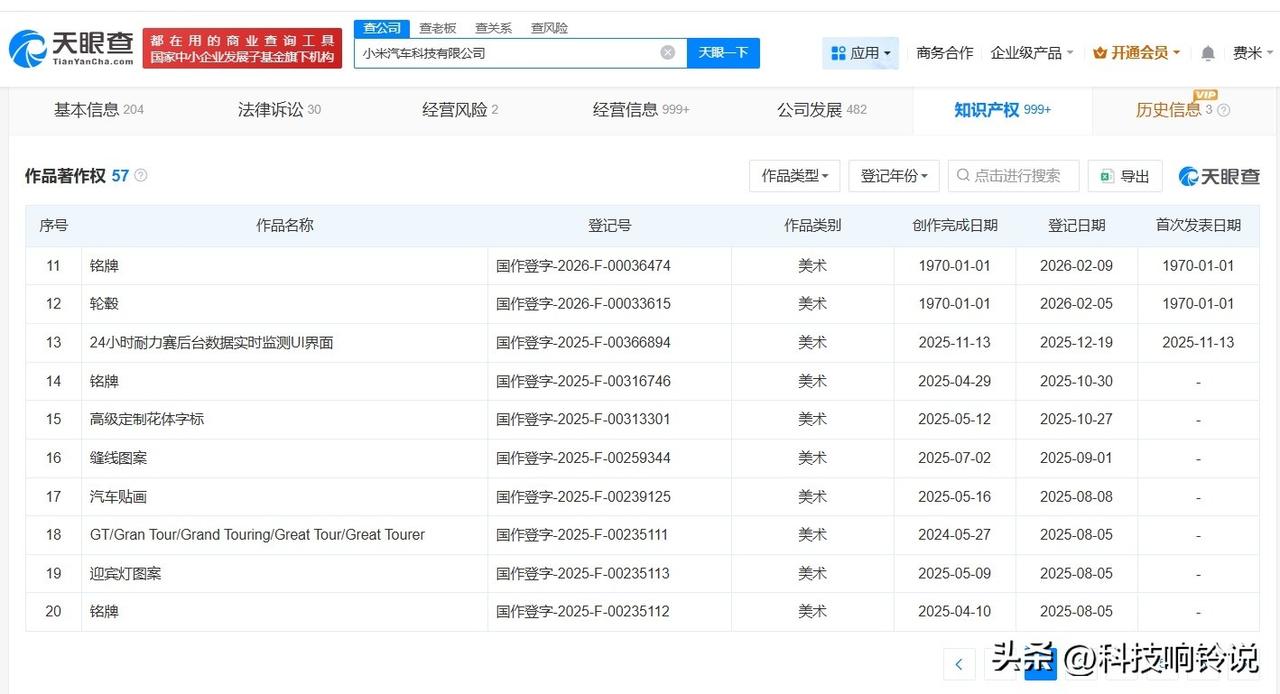Expand the 登记年份 filter dropdown
The height and width of the screenshot is (694, 1280).
894,176
